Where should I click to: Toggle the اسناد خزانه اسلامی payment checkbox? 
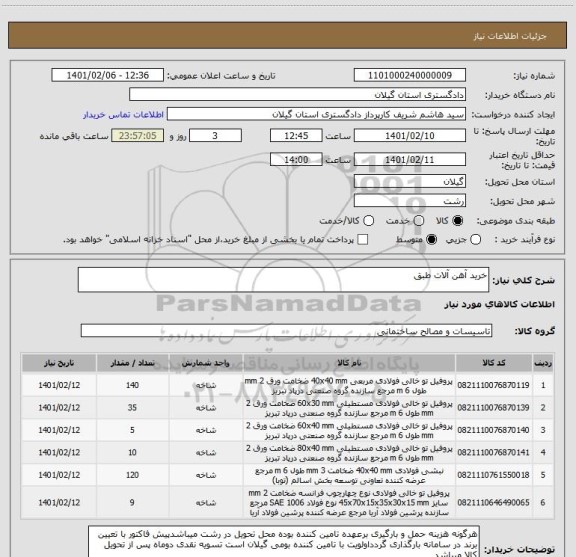(363, 240)
